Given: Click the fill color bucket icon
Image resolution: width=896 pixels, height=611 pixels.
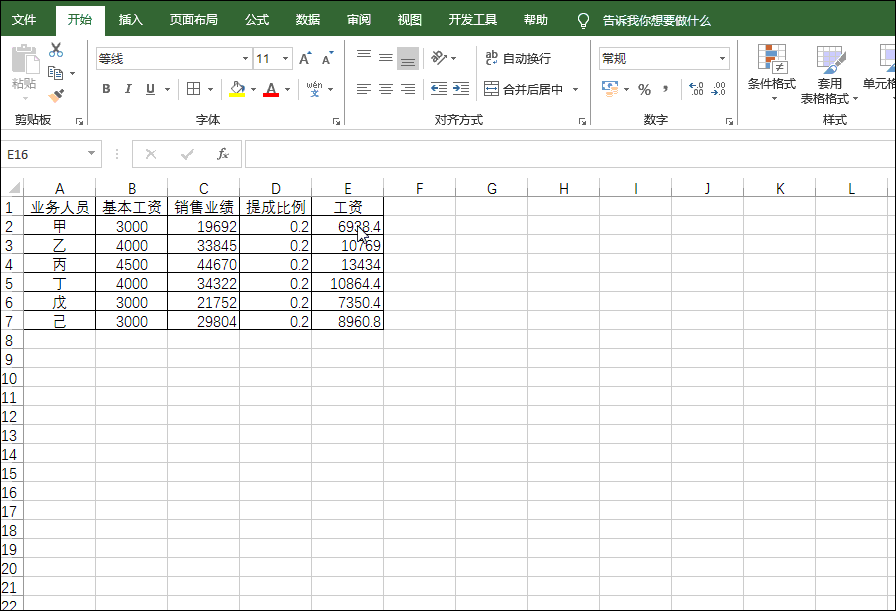Looking at the screenshot, I should (x=237, y=89).
